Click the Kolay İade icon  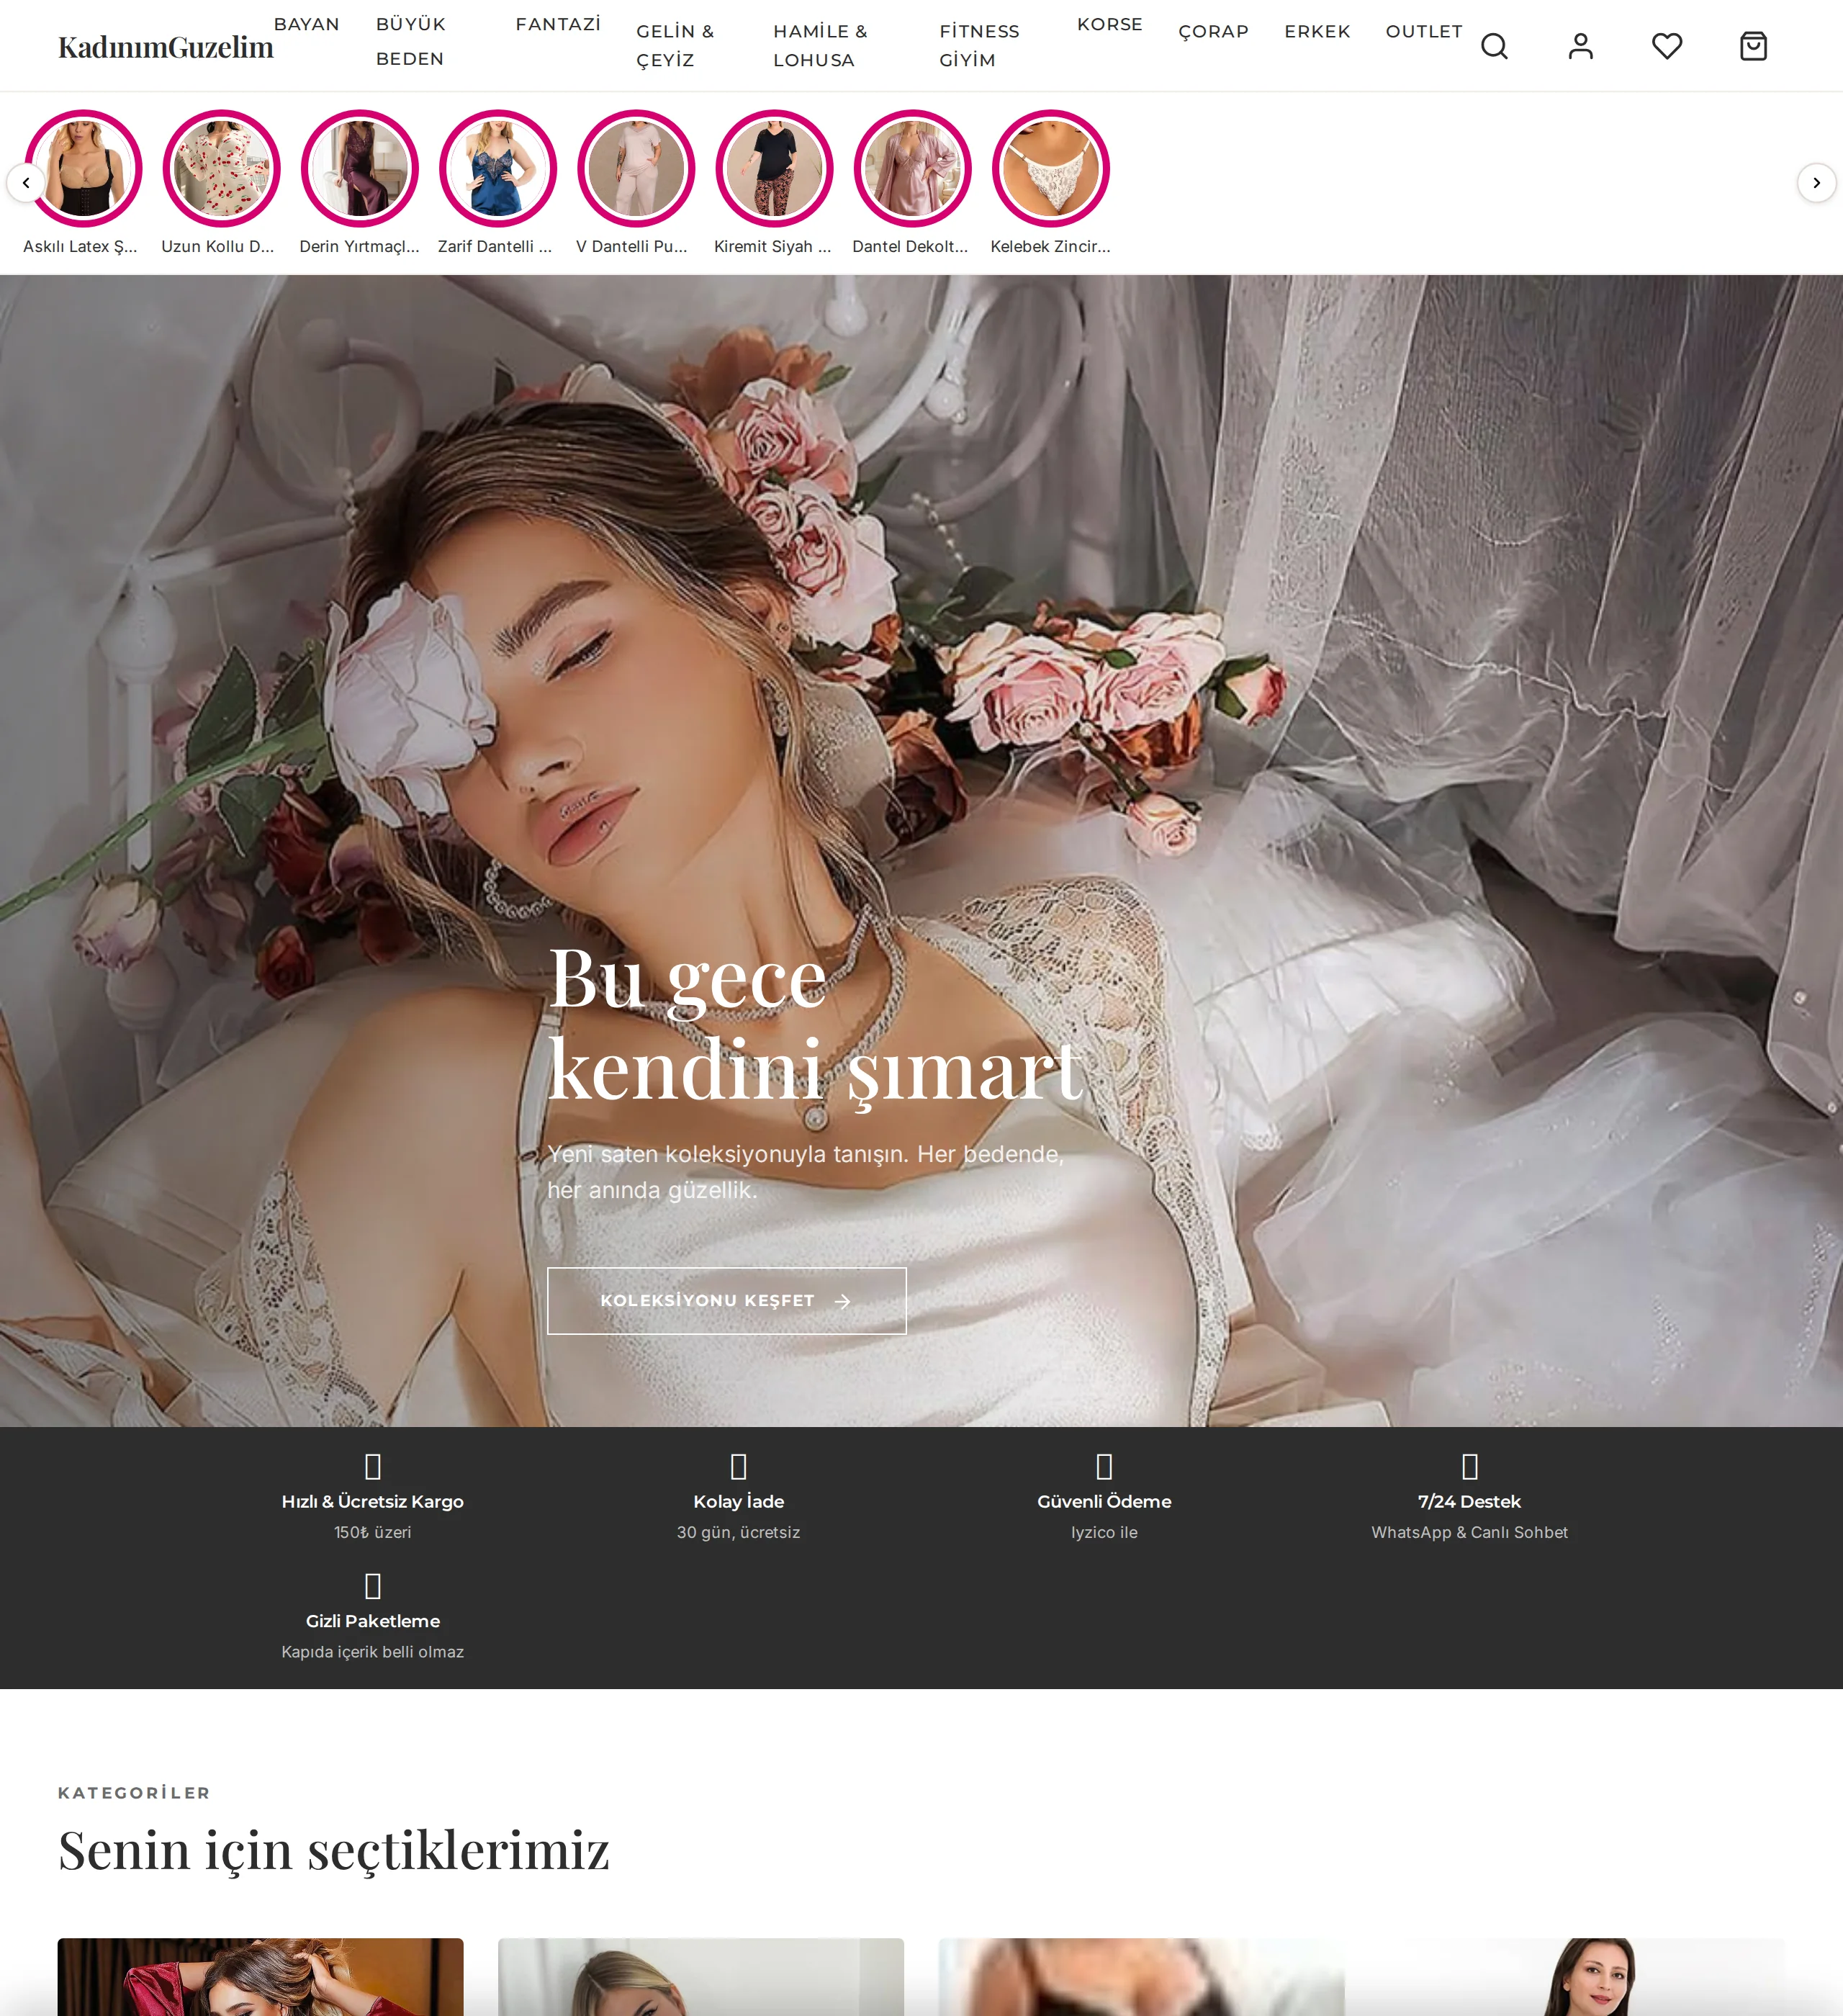[738, 1466]
